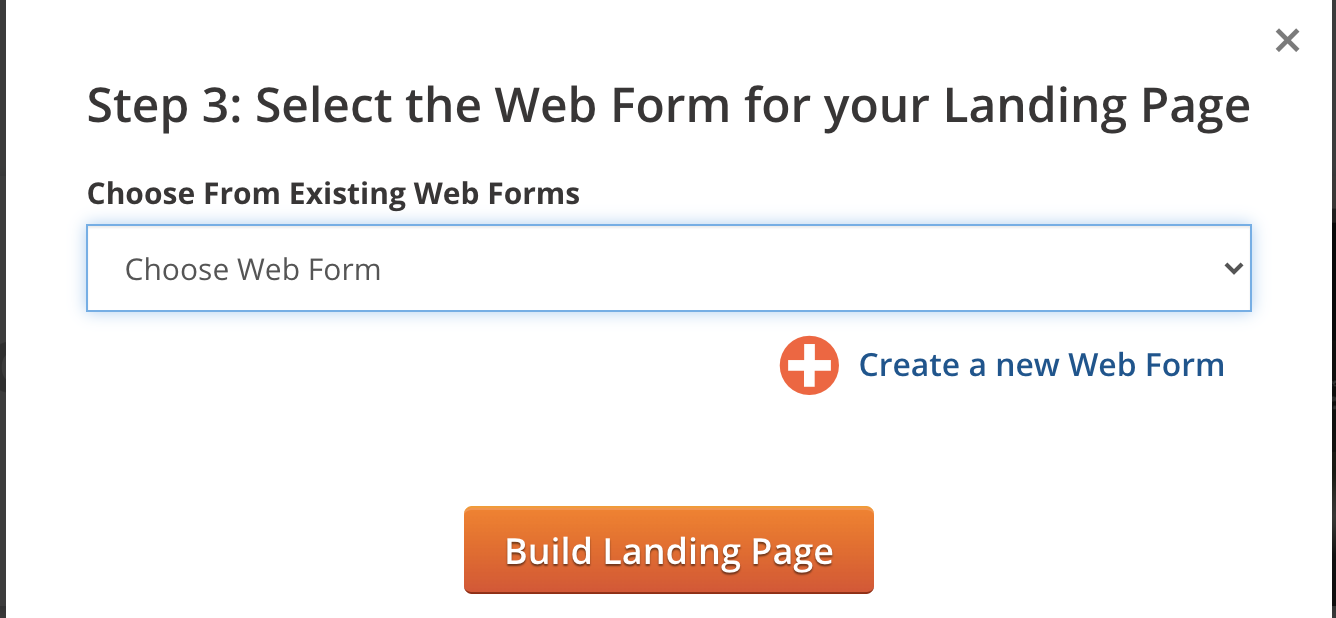Click the orange plus circle icon
This screenshot has width=1336, height=618.
click(808, 365)
